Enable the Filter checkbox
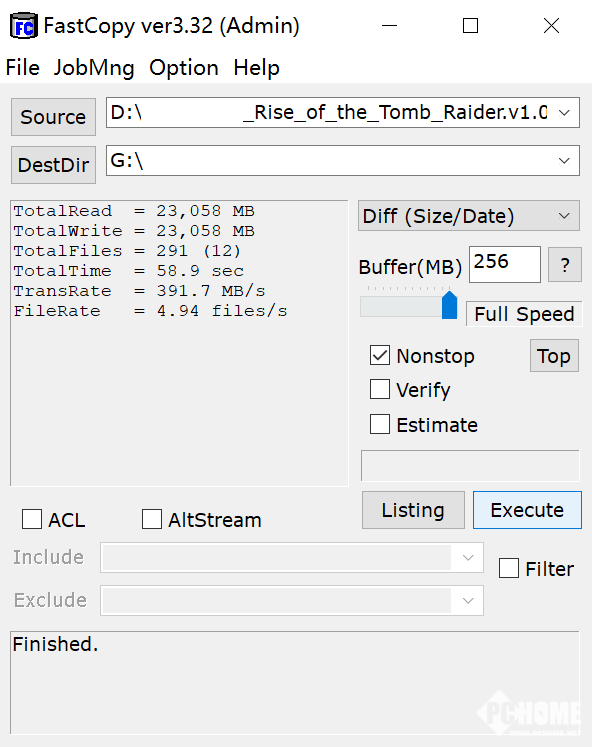592x747 pixels. 509,568
